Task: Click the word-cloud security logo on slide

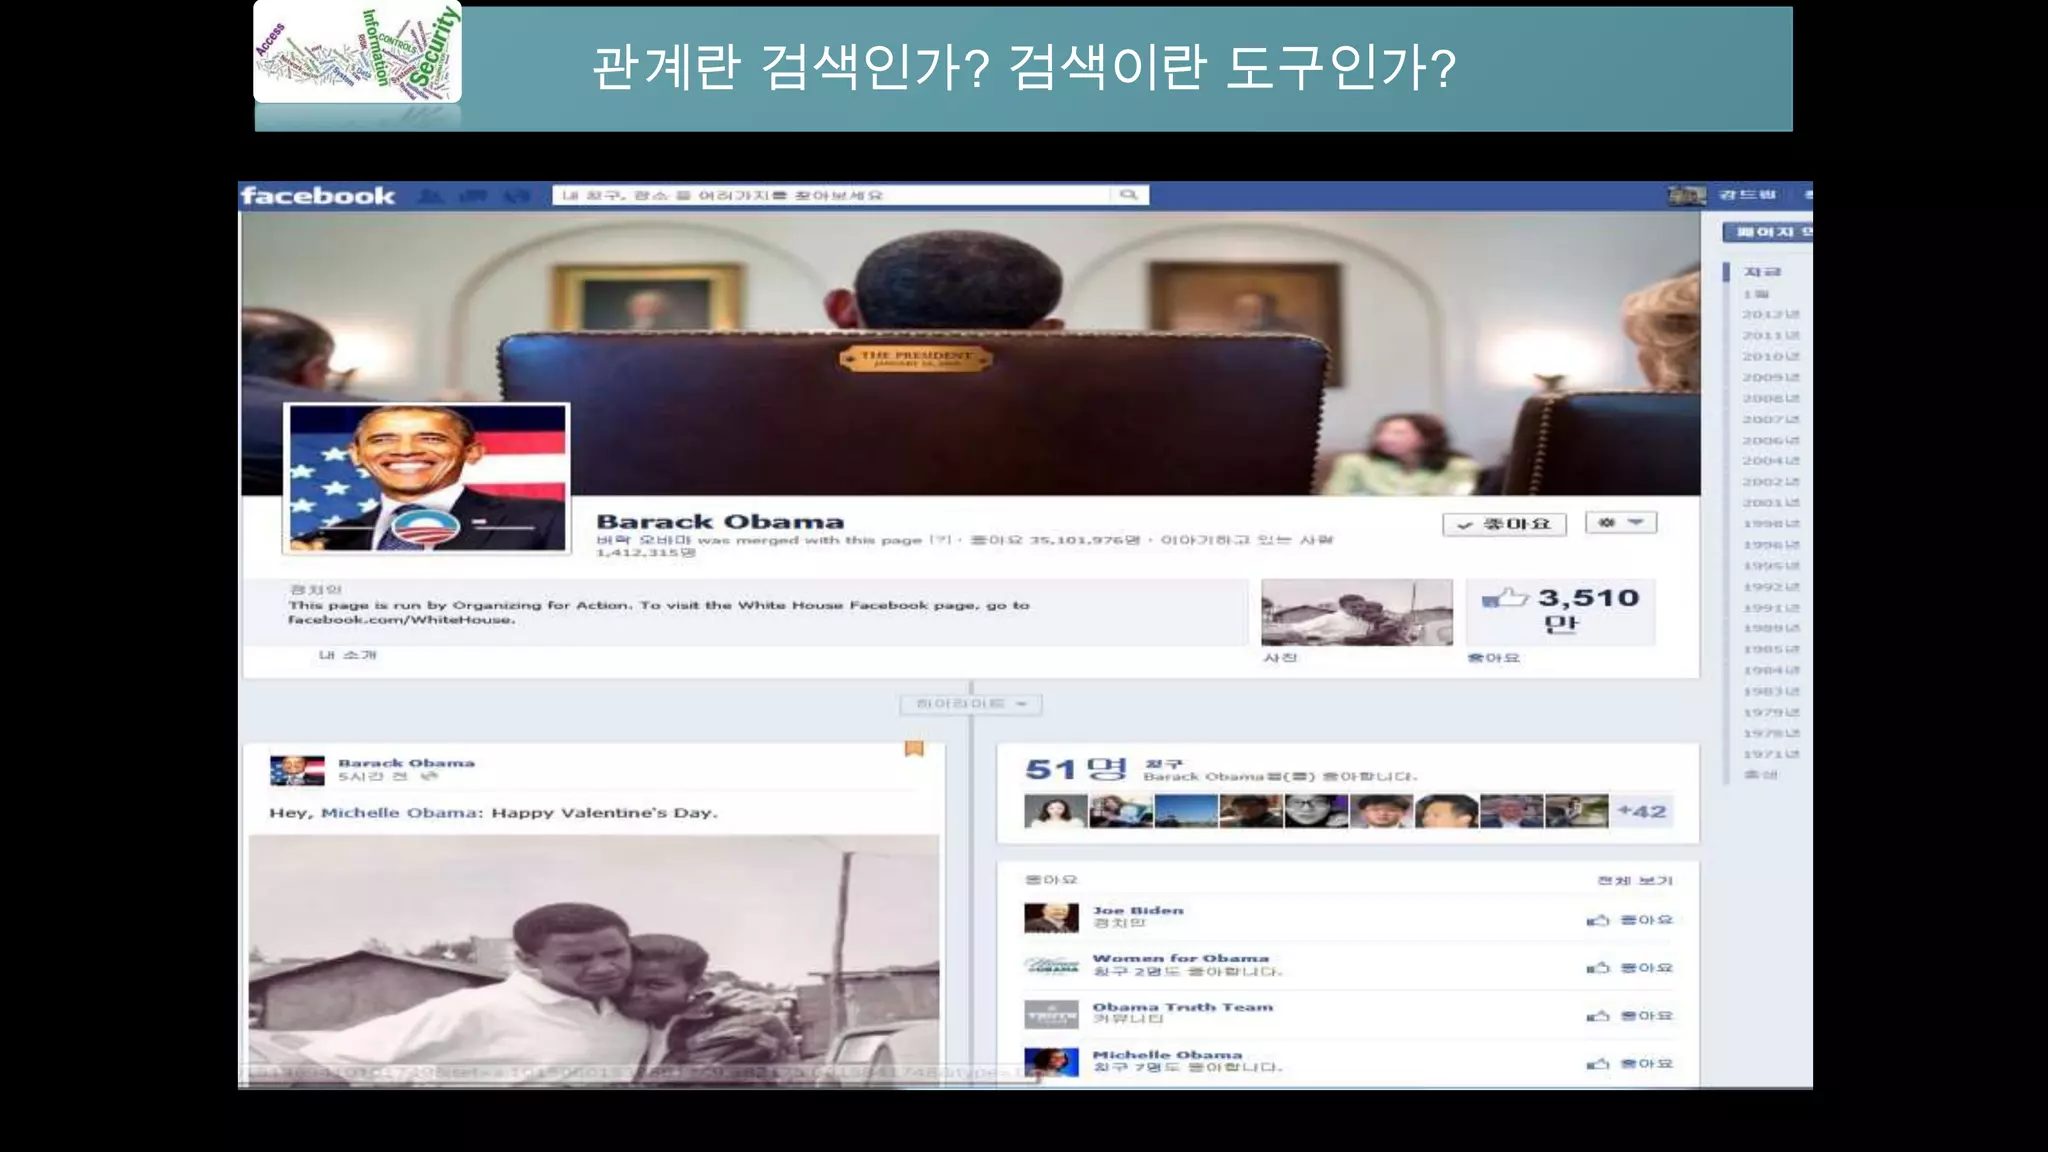Action: [x=358, y=51]
